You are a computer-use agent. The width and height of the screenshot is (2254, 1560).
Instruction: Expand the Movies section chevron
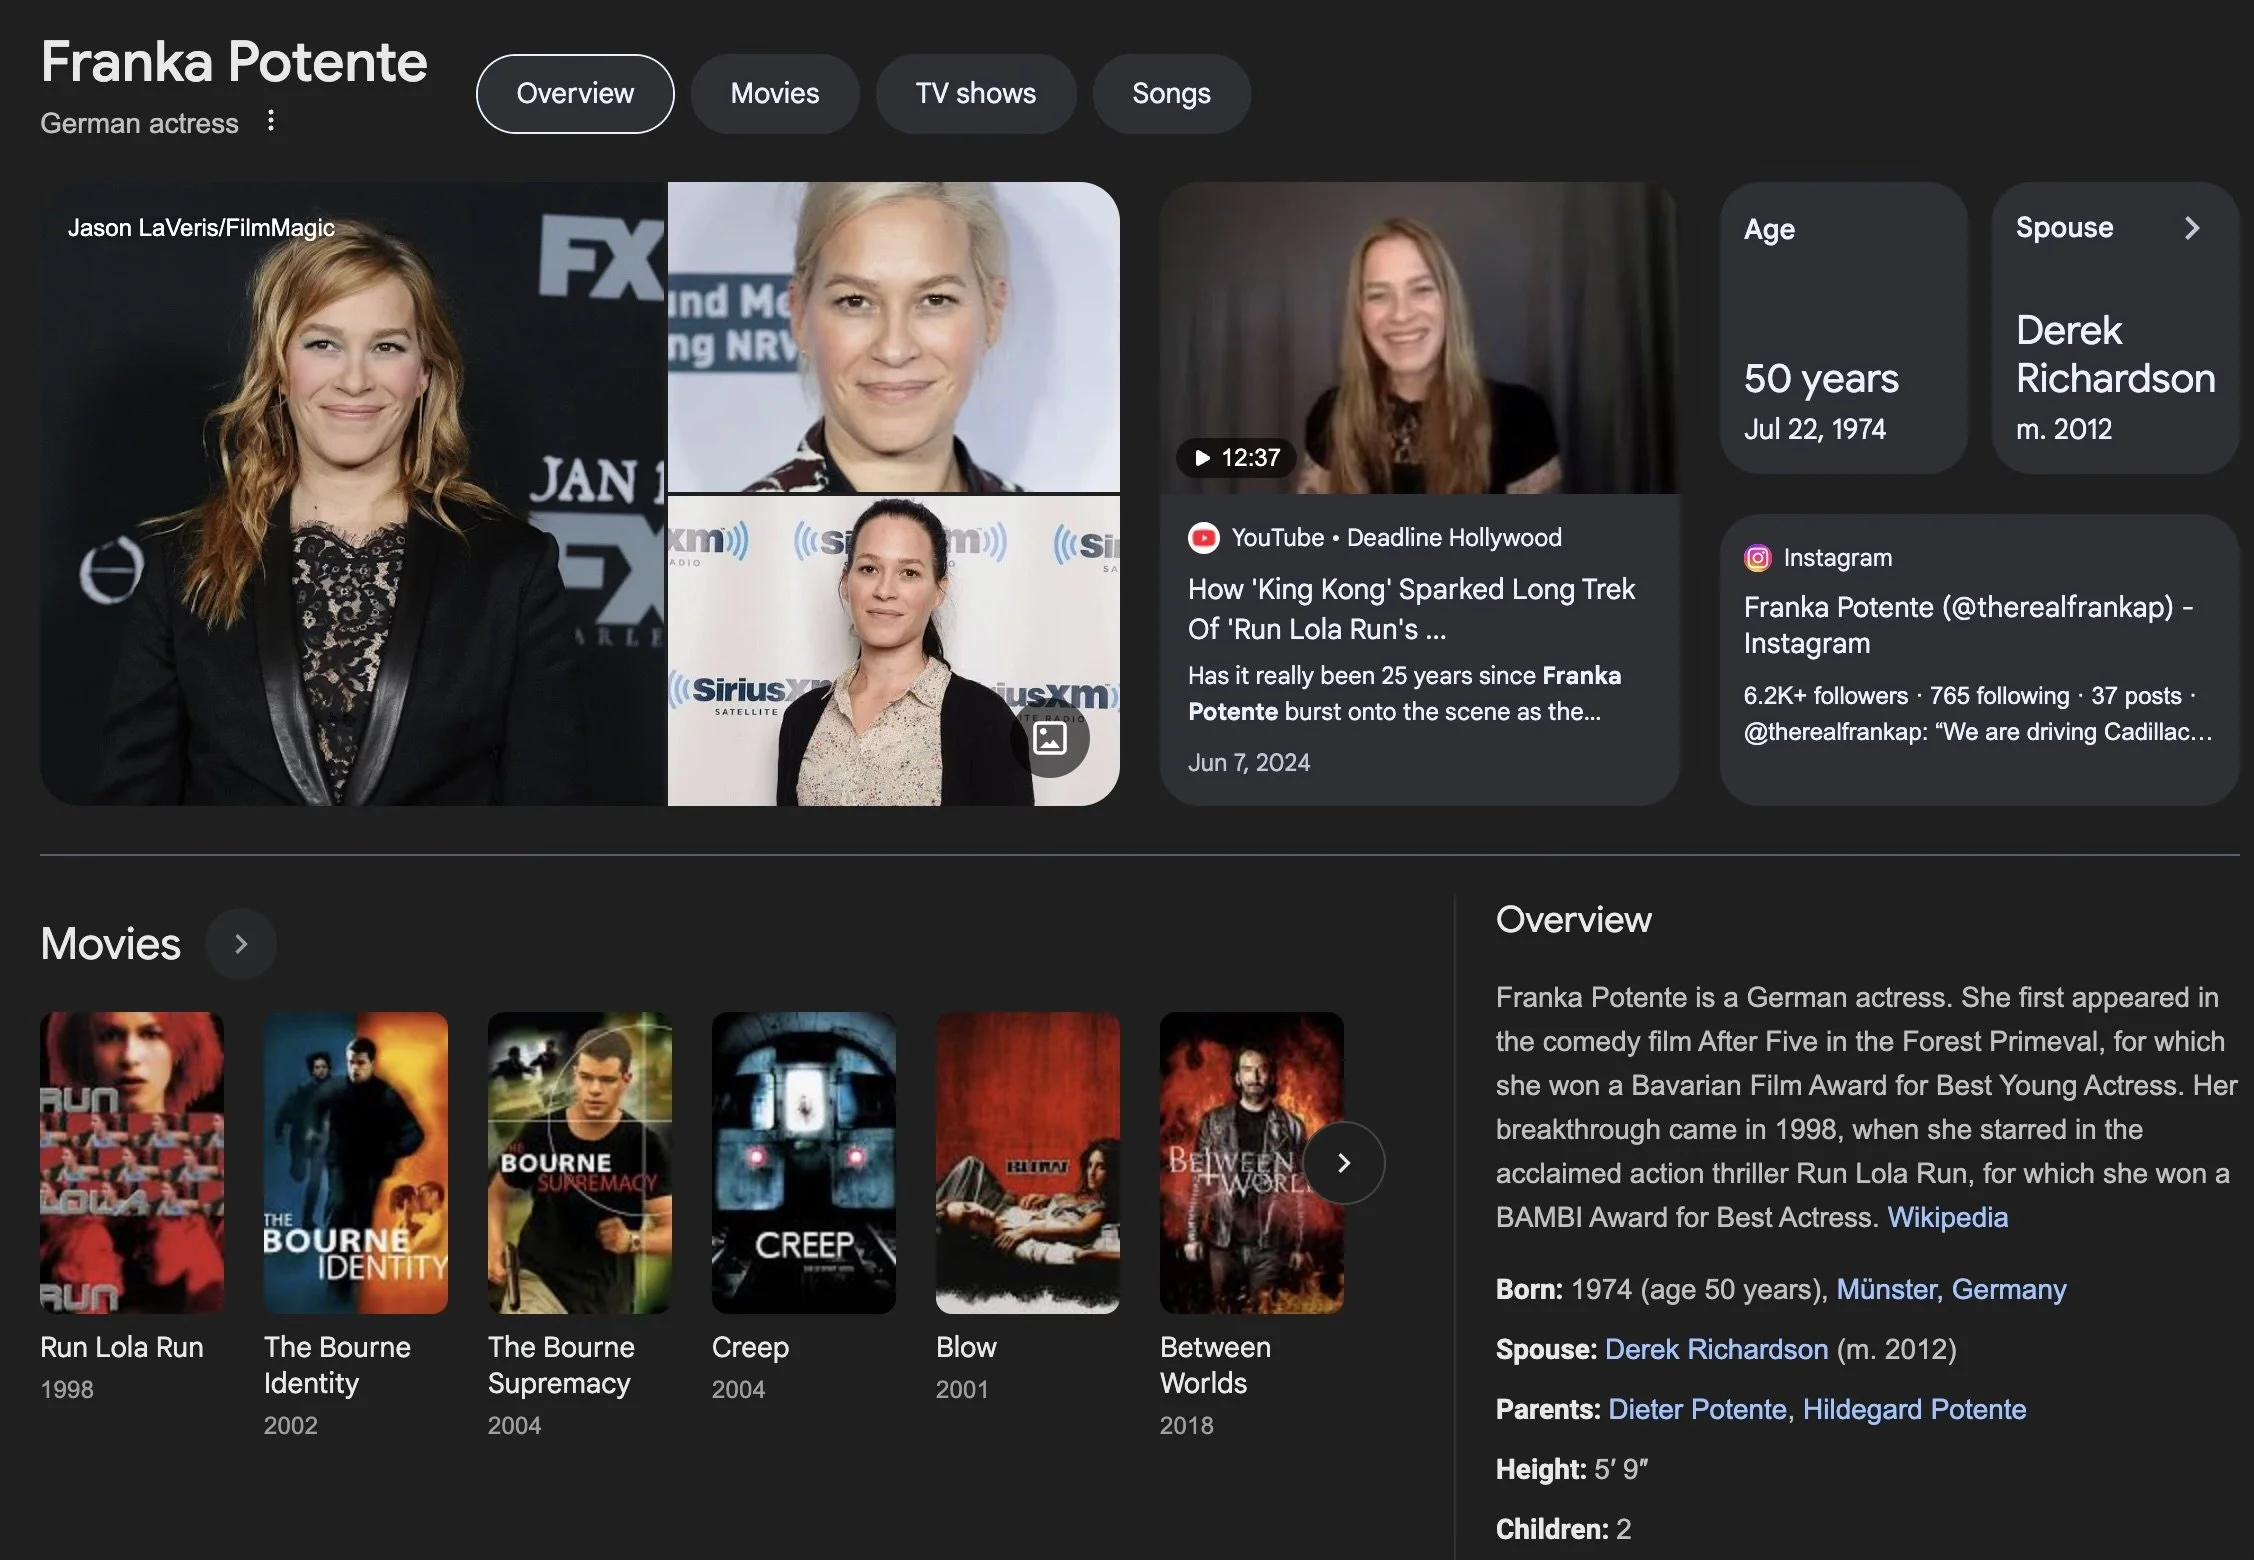[240, 944]
